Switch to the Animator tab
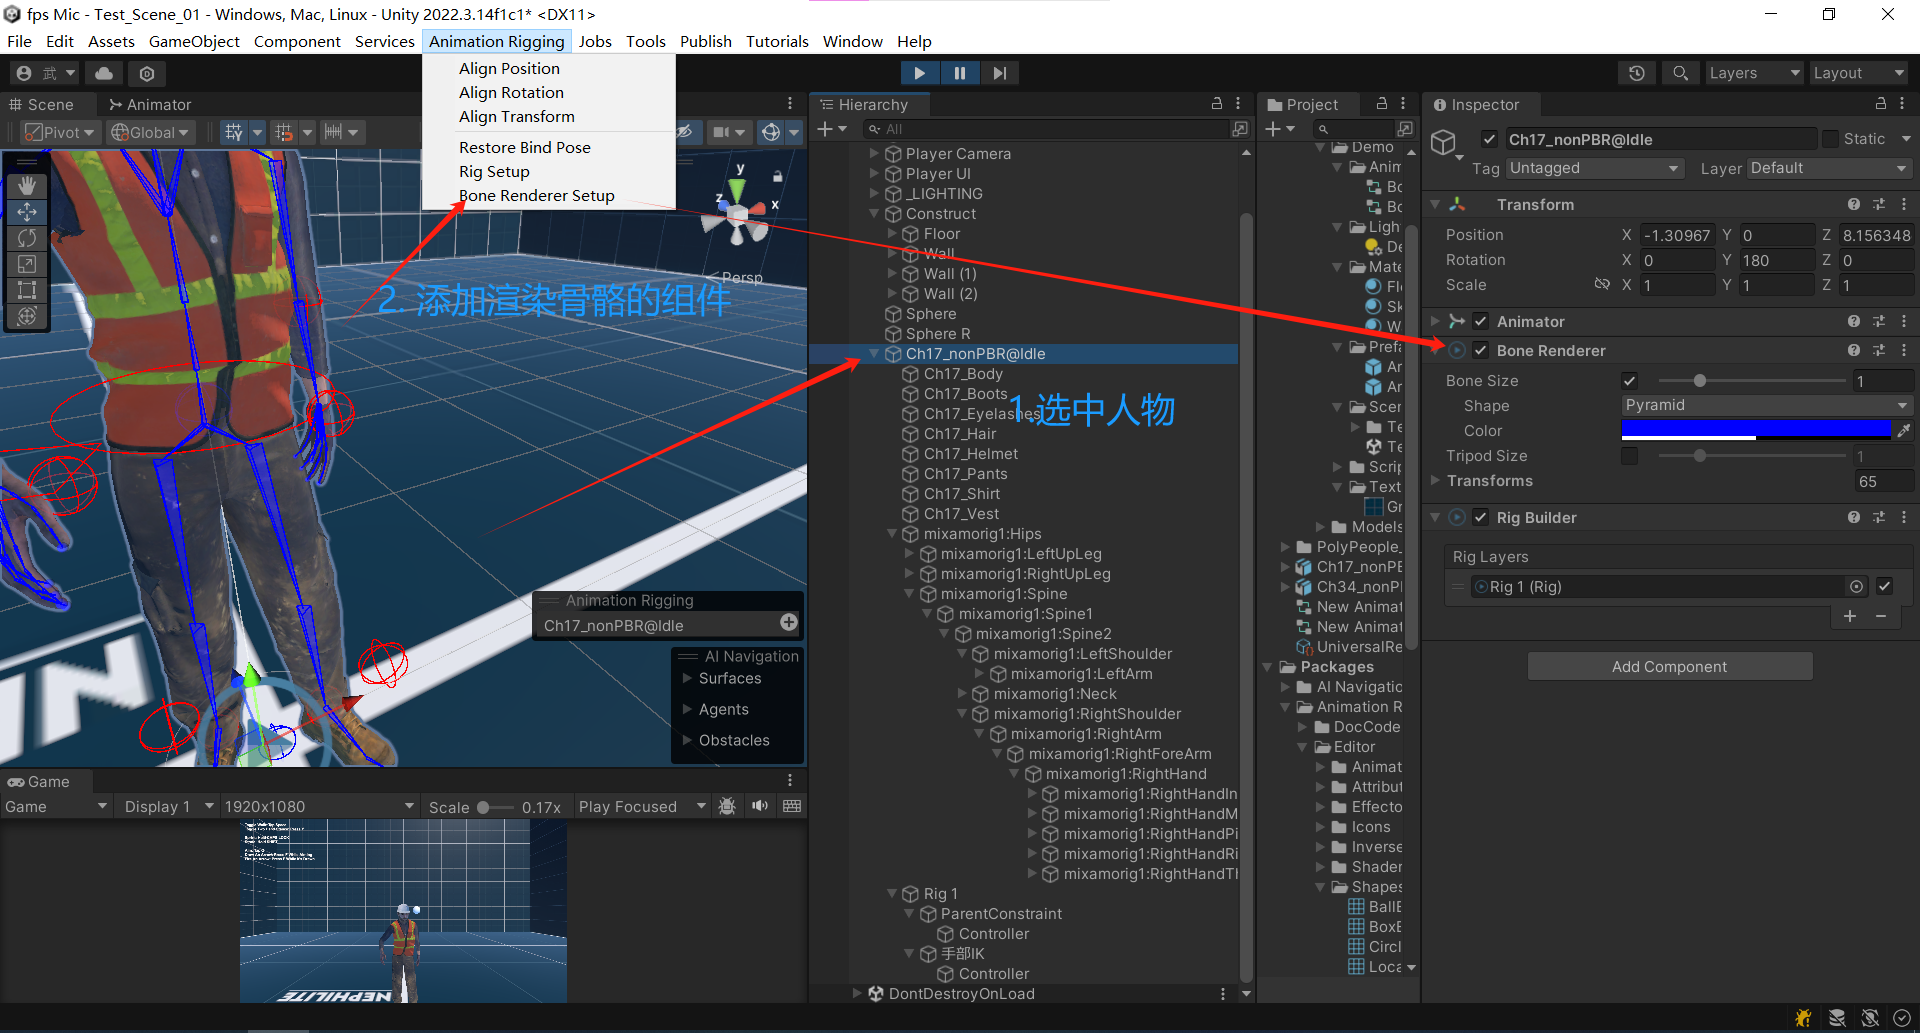This screenshot has height=1033, width=1920. 150,104
